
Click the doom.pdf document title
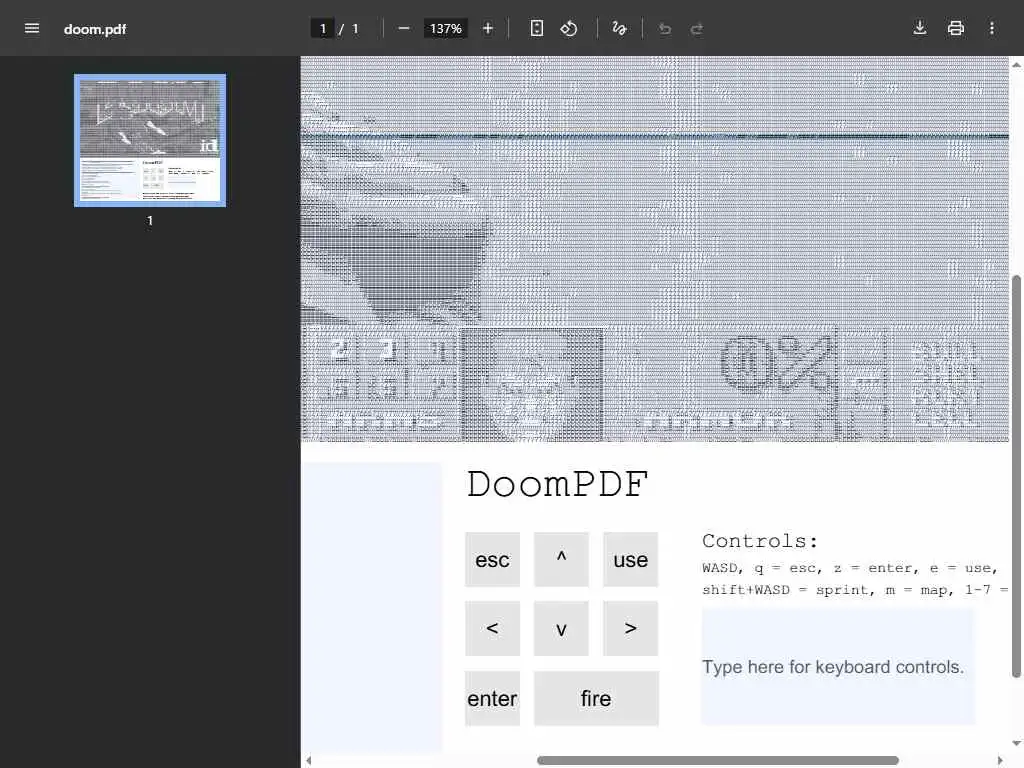pos(95,29)
